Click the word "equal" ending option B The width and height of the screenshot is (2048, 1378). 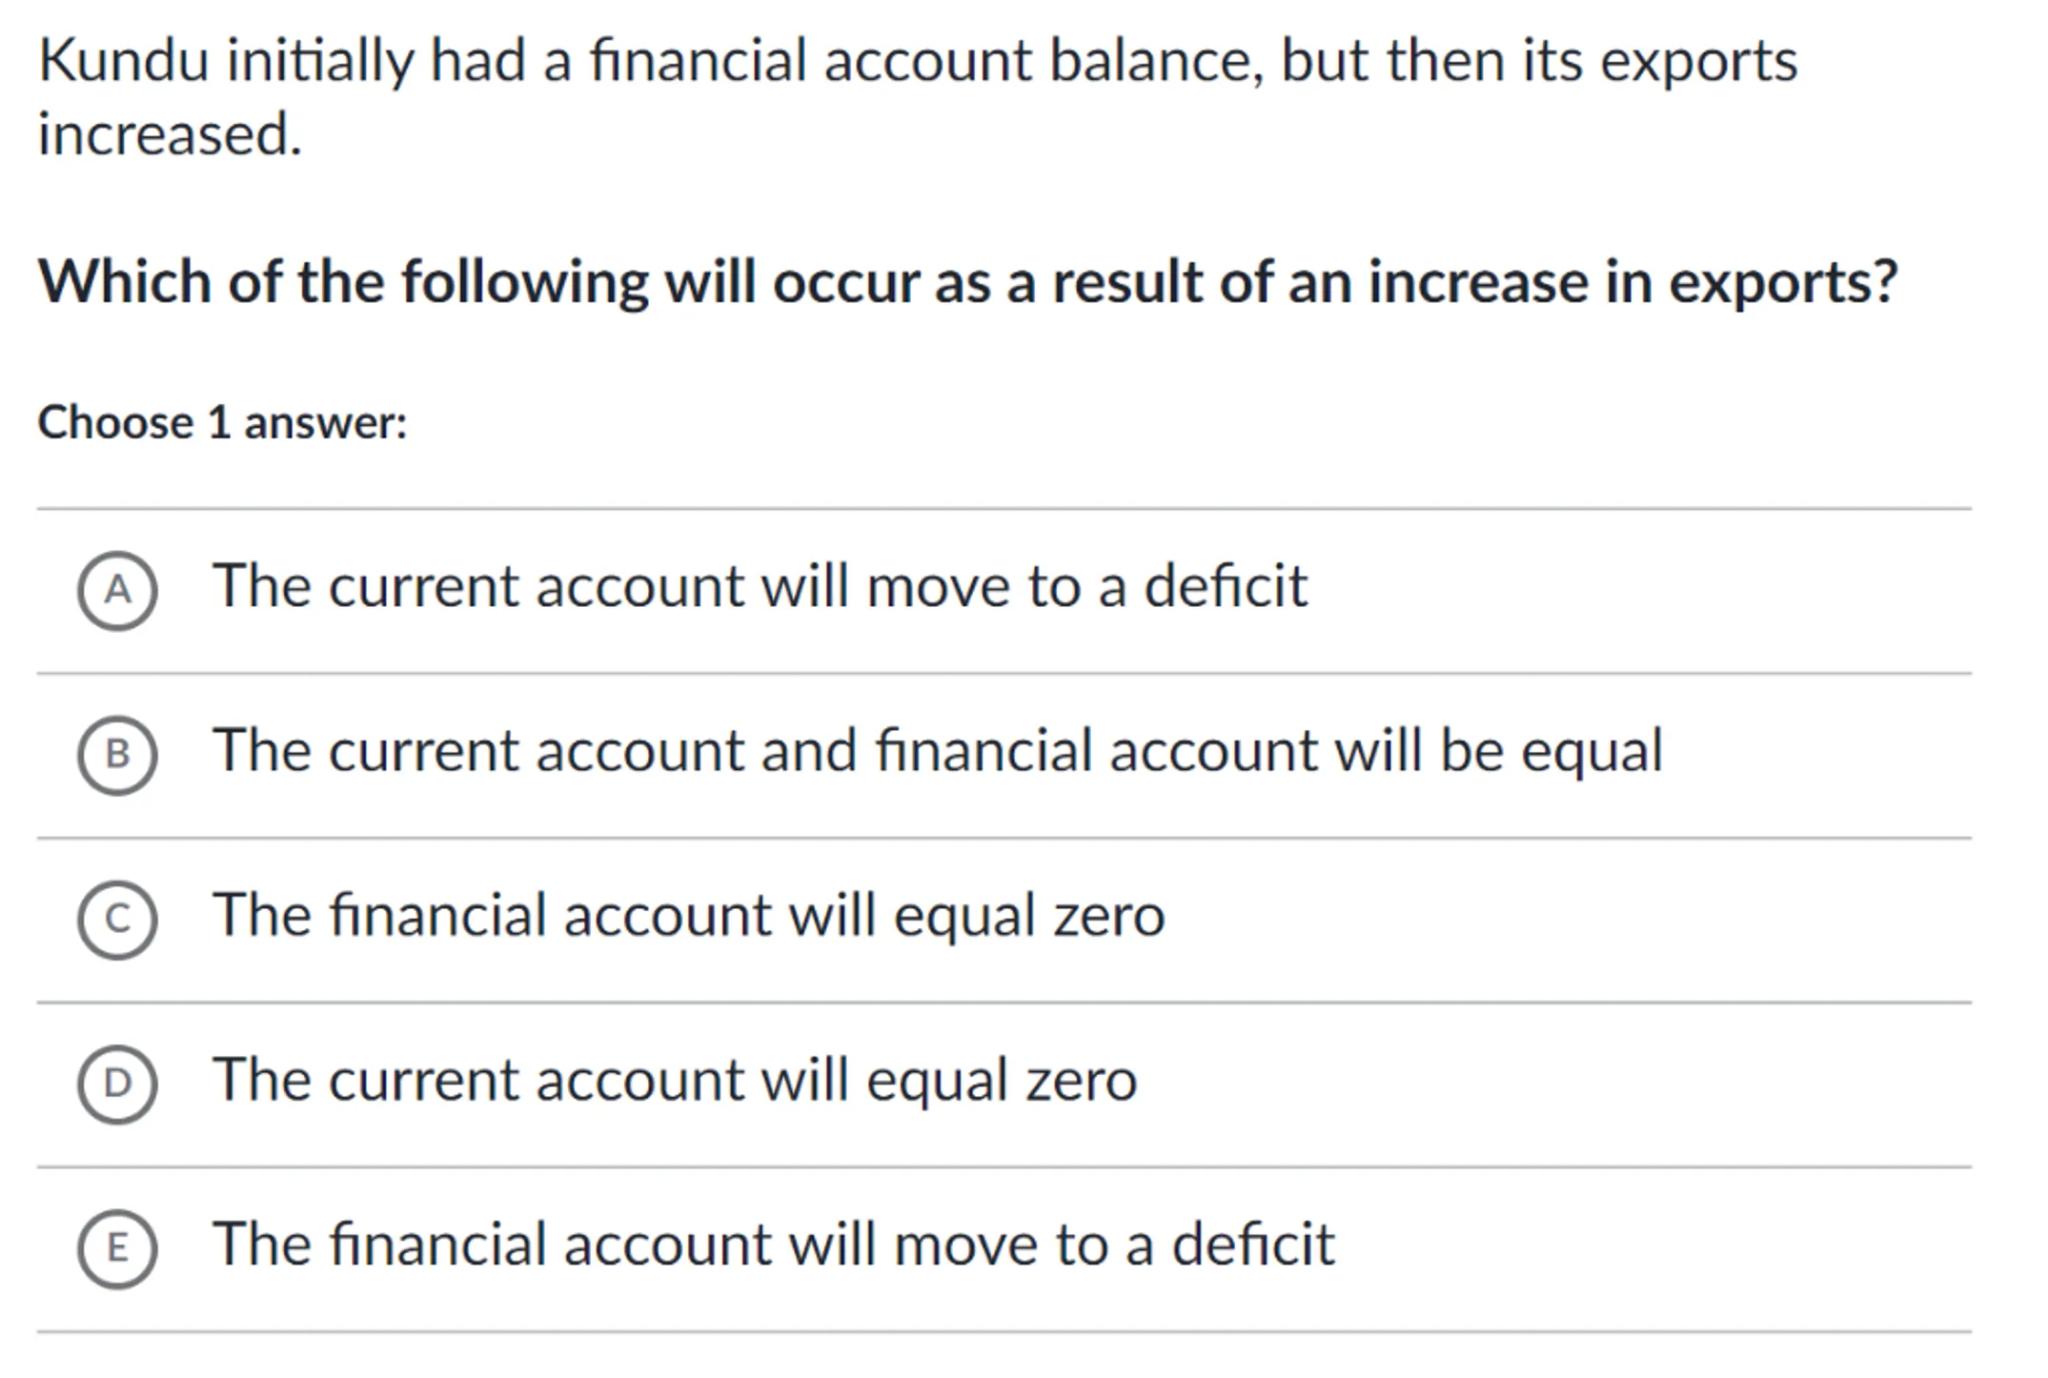click(x=1591, y=751)
